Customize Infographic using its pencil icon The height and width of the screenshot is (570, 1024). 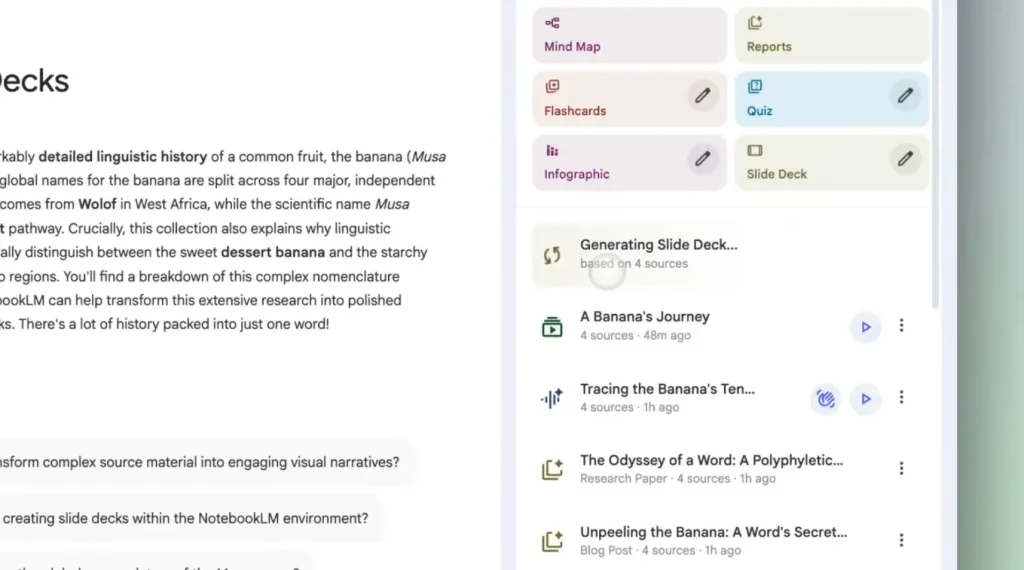pyautogui.click(x=703, y=159)
